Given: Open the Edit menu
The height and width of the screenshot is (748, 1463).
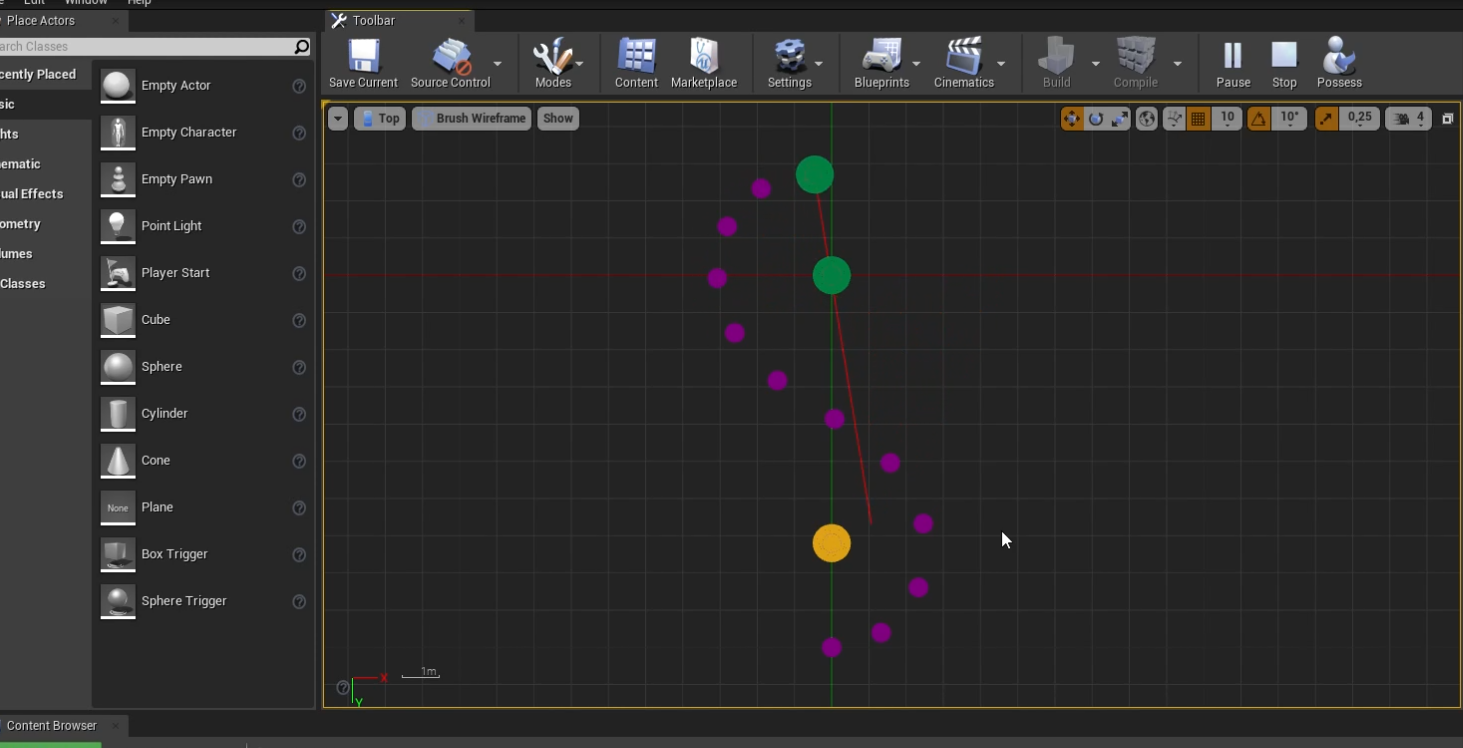Looking at the screenshot, I should pos(34,3).
